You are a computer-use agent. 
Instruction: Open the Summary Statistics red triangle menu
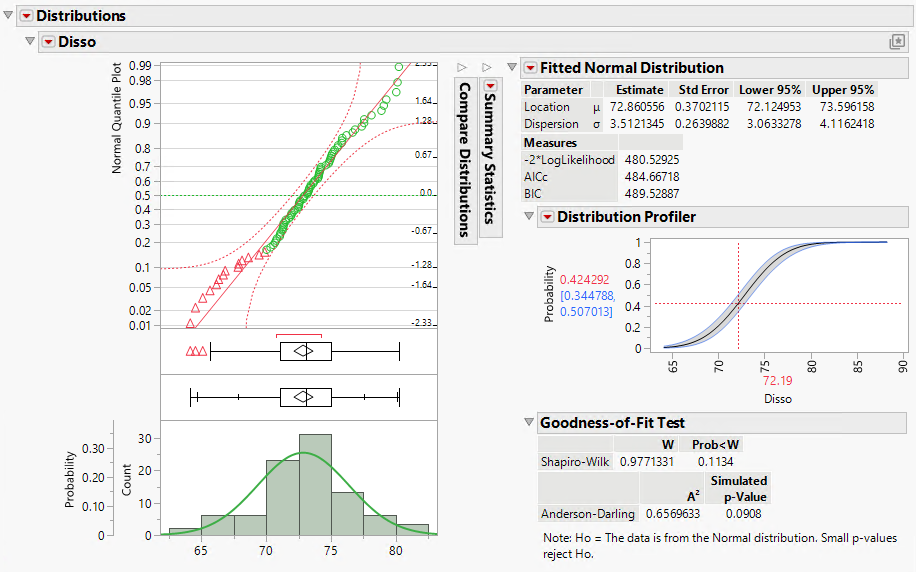coord(490,86)
